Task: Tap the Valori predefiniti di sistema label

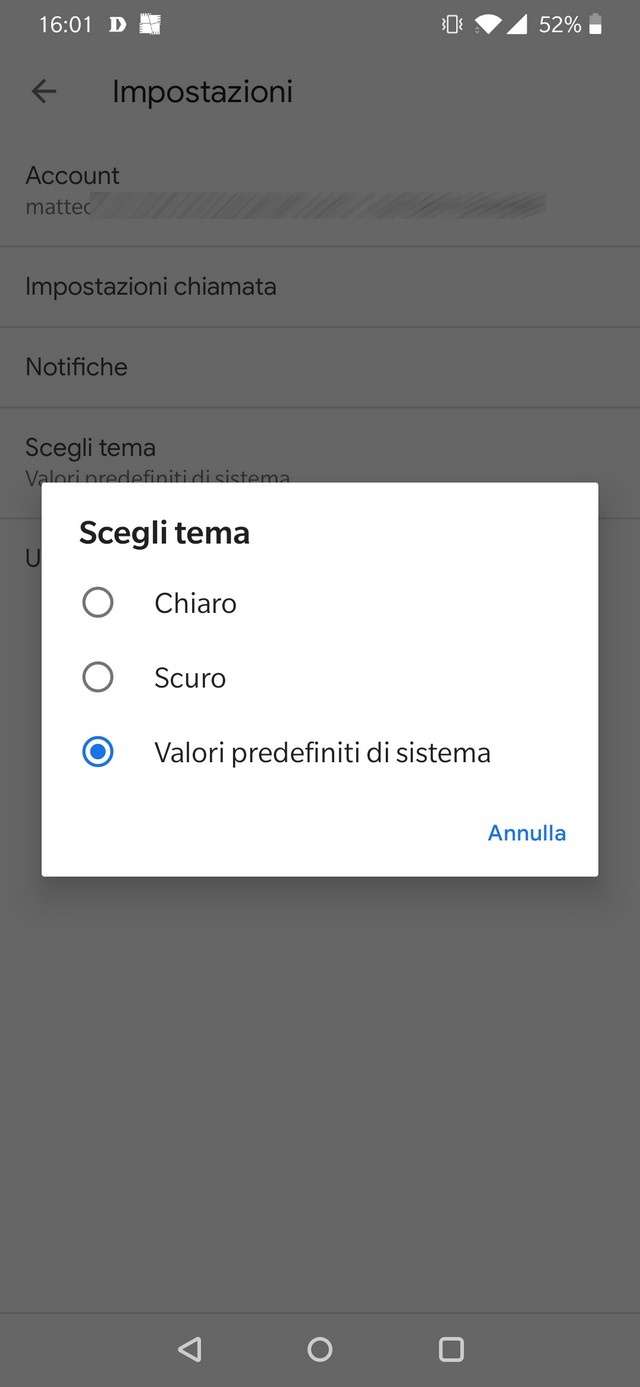Action: point(322,752)
